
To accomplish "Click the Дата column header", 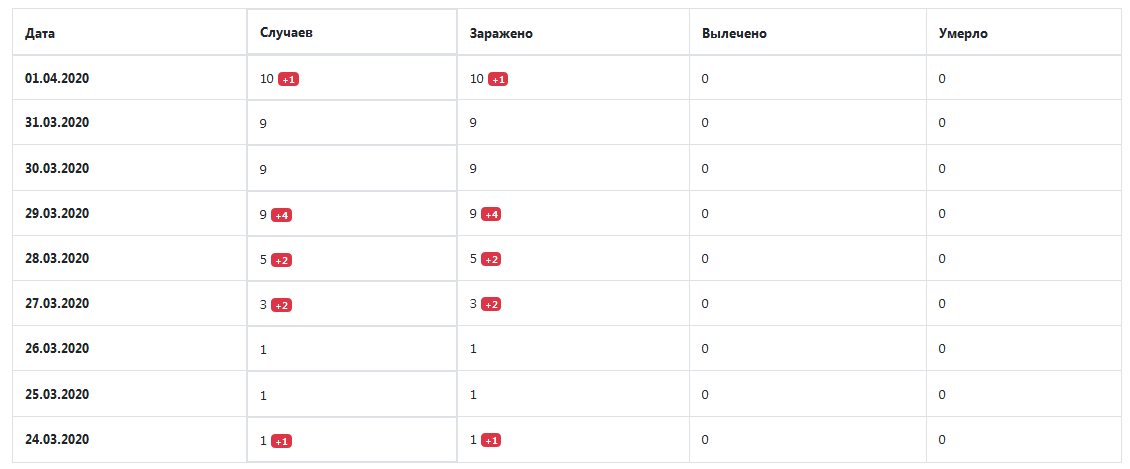I will [40, 34].
